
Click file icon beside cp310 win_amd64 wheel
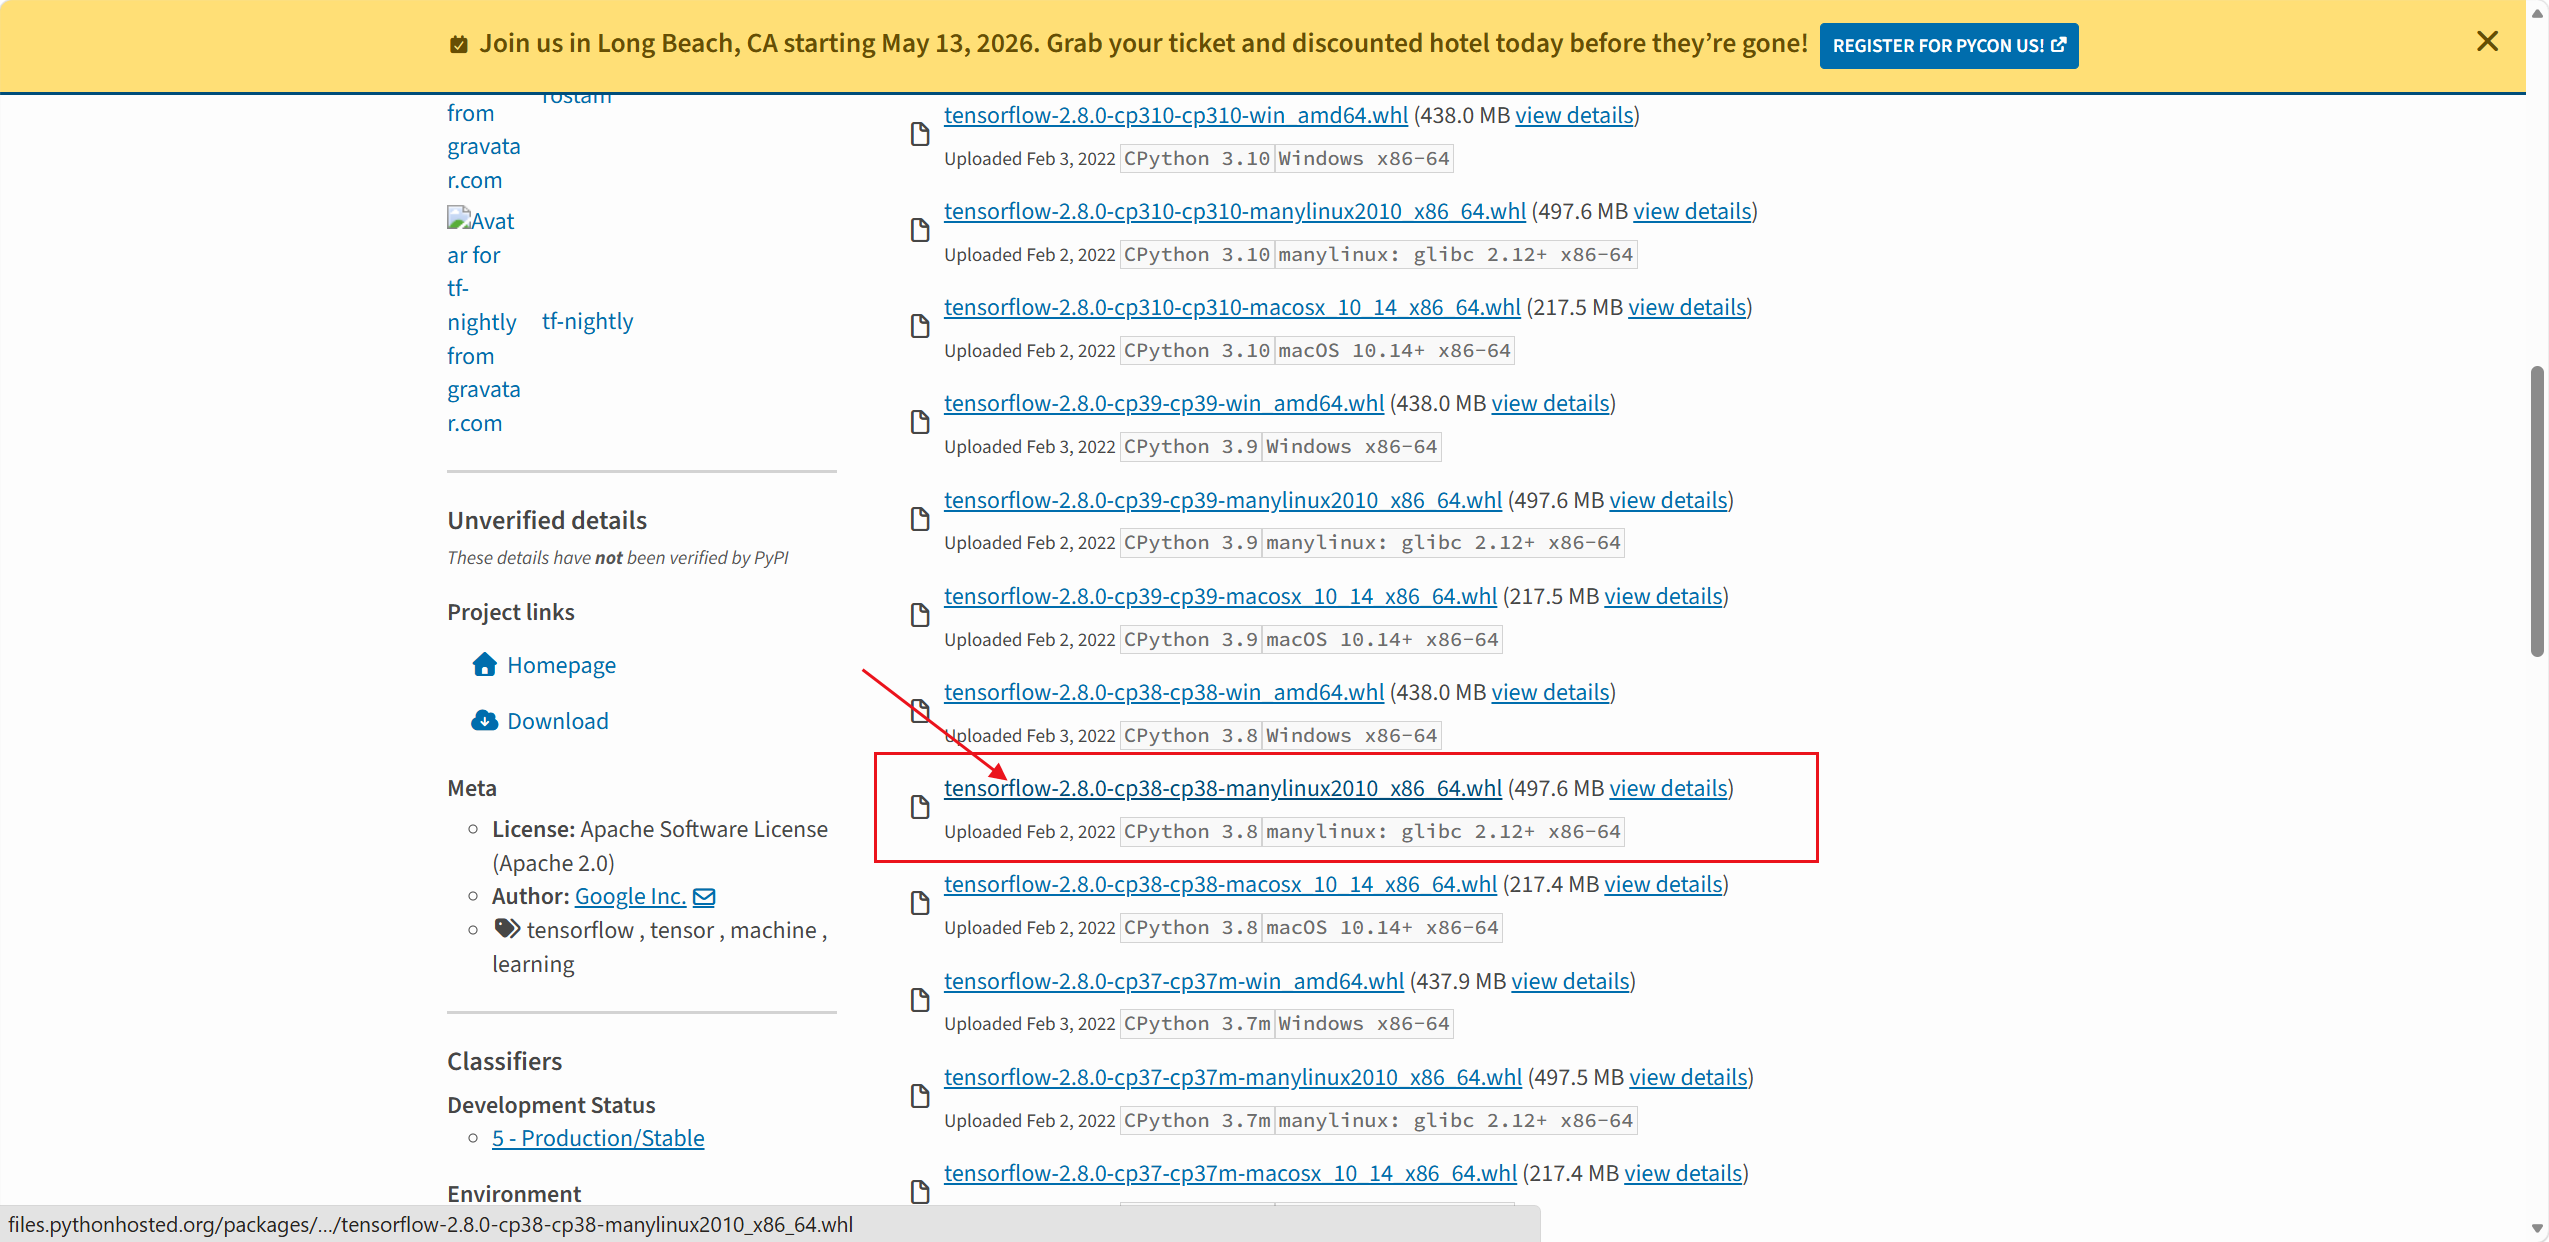(x=920, y=134)
